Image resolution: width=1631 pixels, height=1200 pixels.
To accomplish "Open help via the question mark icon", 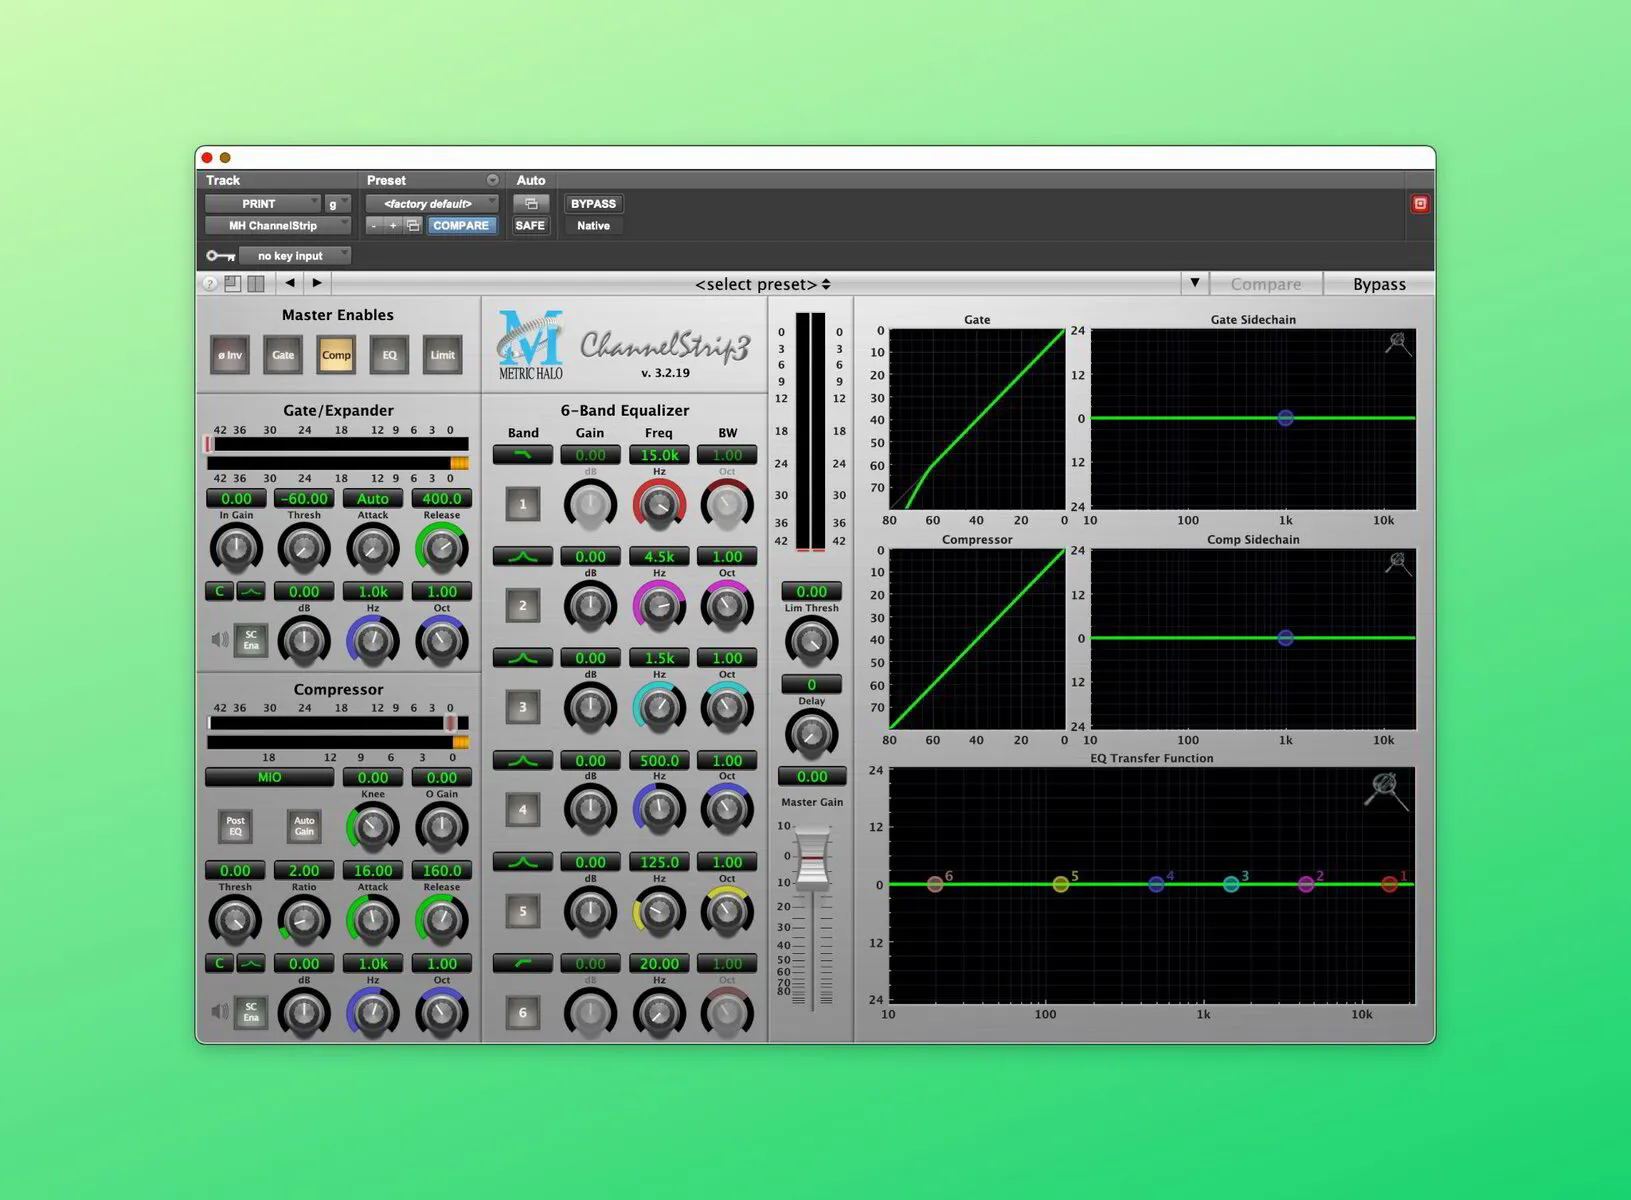I will coord(209,283).
